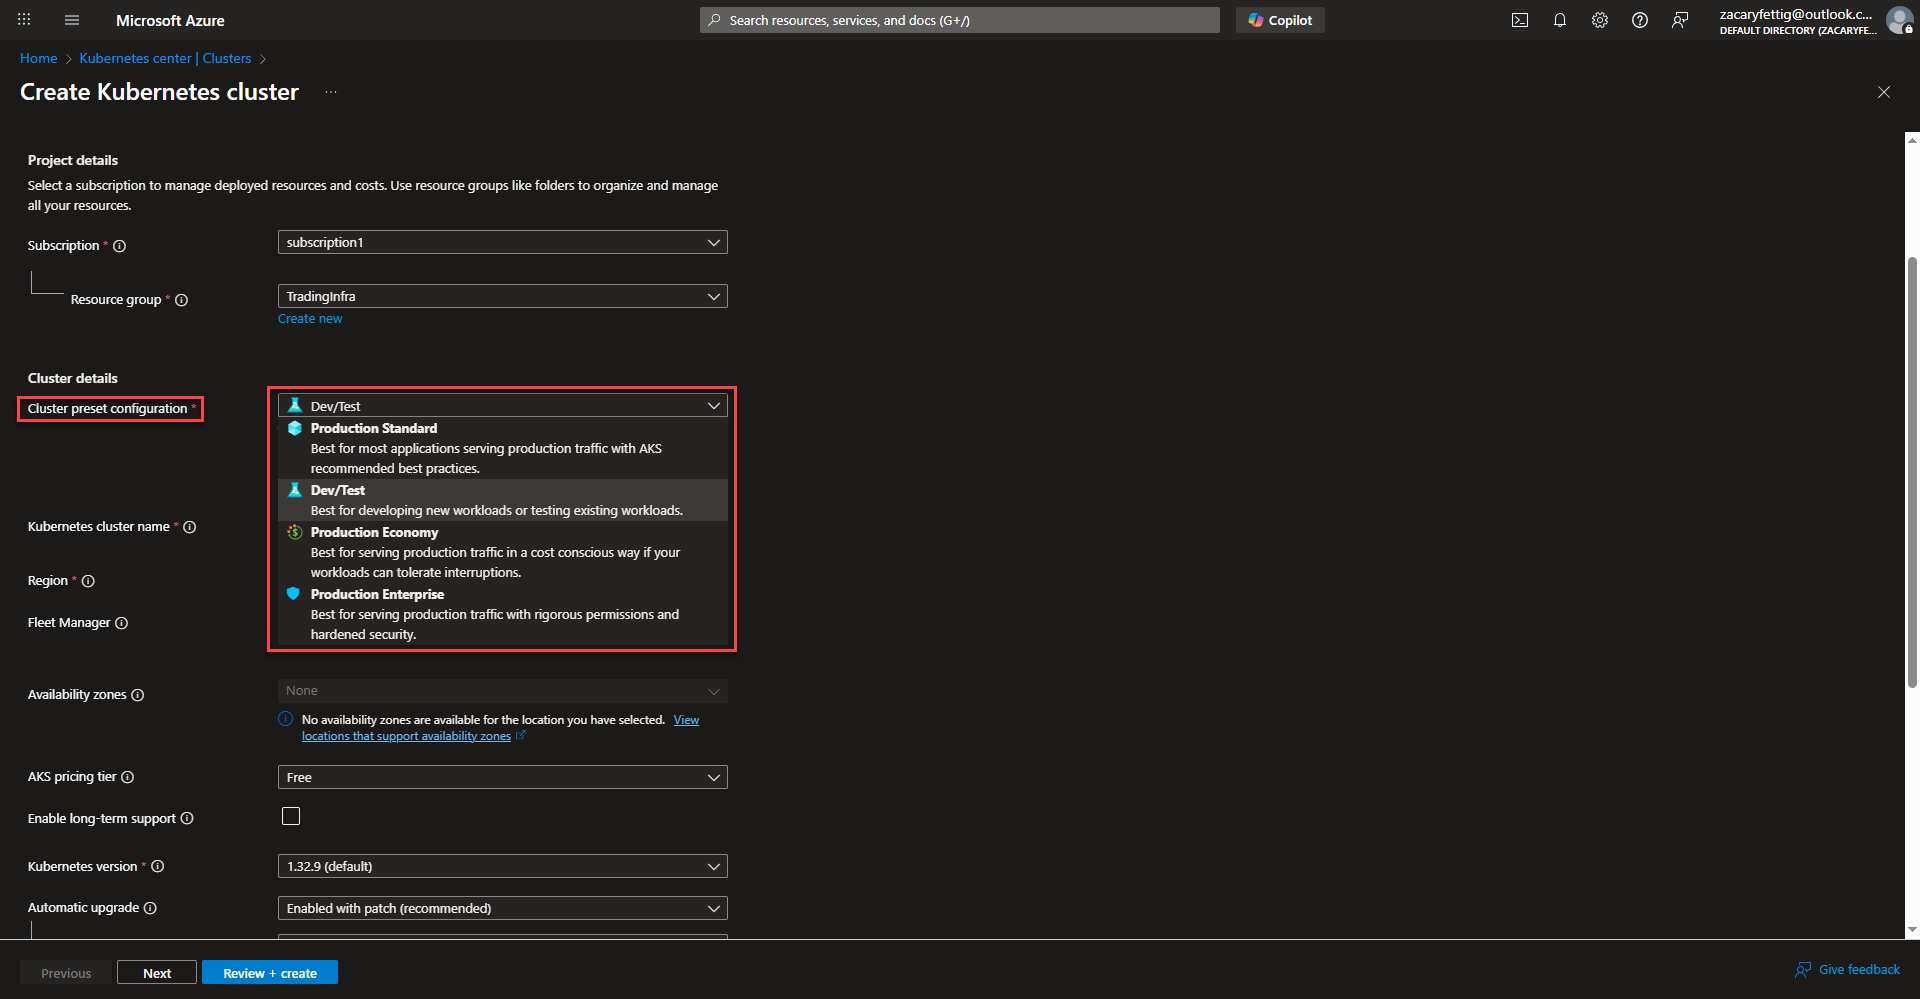
Task: Expand the Subscription dropdown
Action: [x=502, y=243]
